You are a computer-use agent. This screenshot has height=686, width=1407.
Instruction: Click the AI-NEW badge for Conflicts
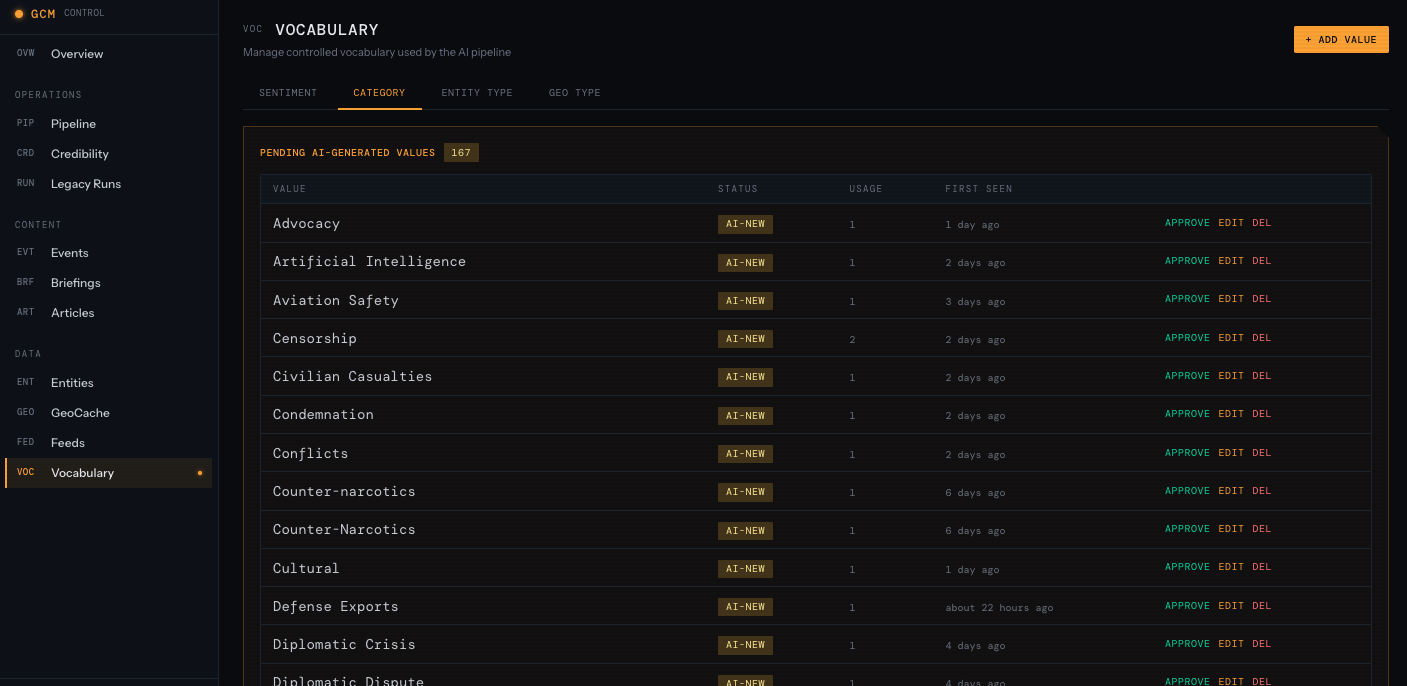[x=745, y=454]
